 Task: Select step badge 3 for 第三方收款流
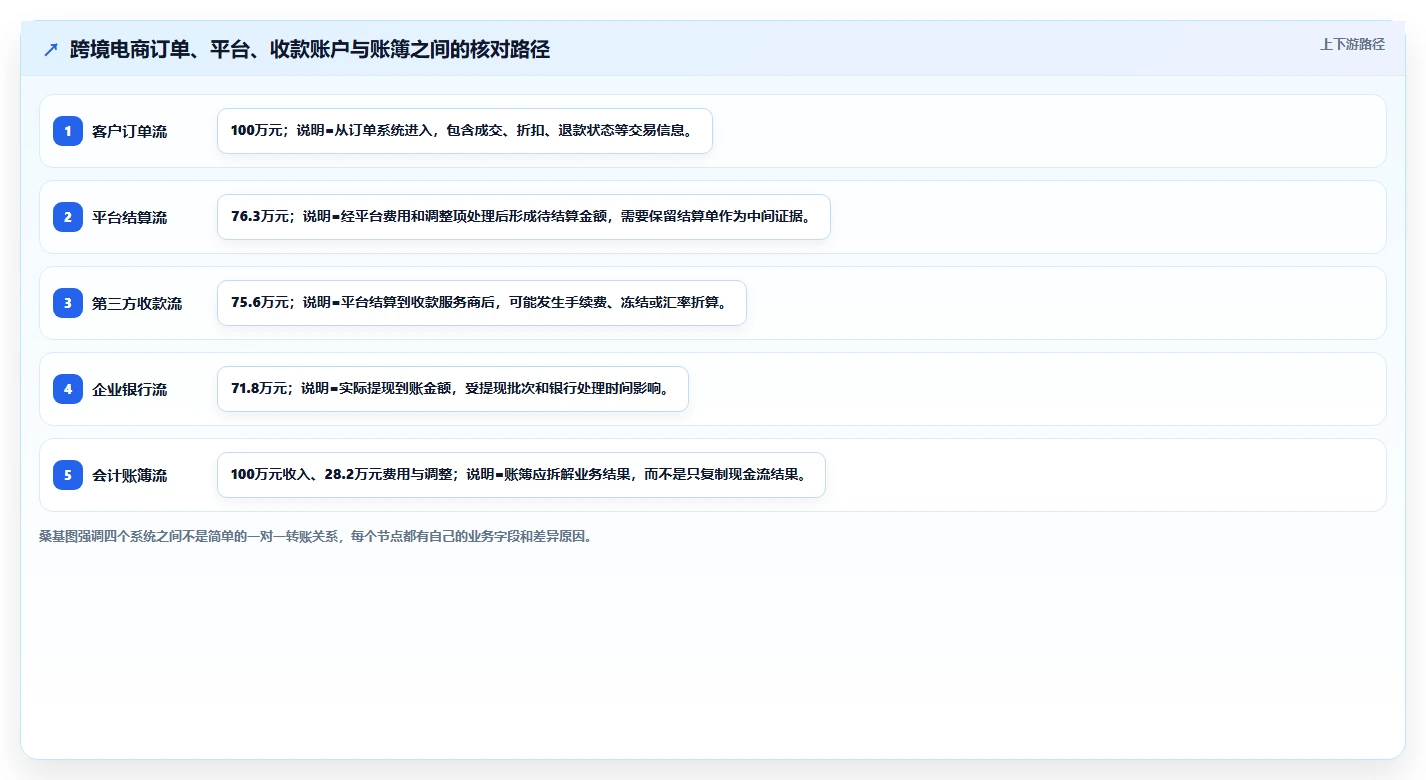point(68,303)
